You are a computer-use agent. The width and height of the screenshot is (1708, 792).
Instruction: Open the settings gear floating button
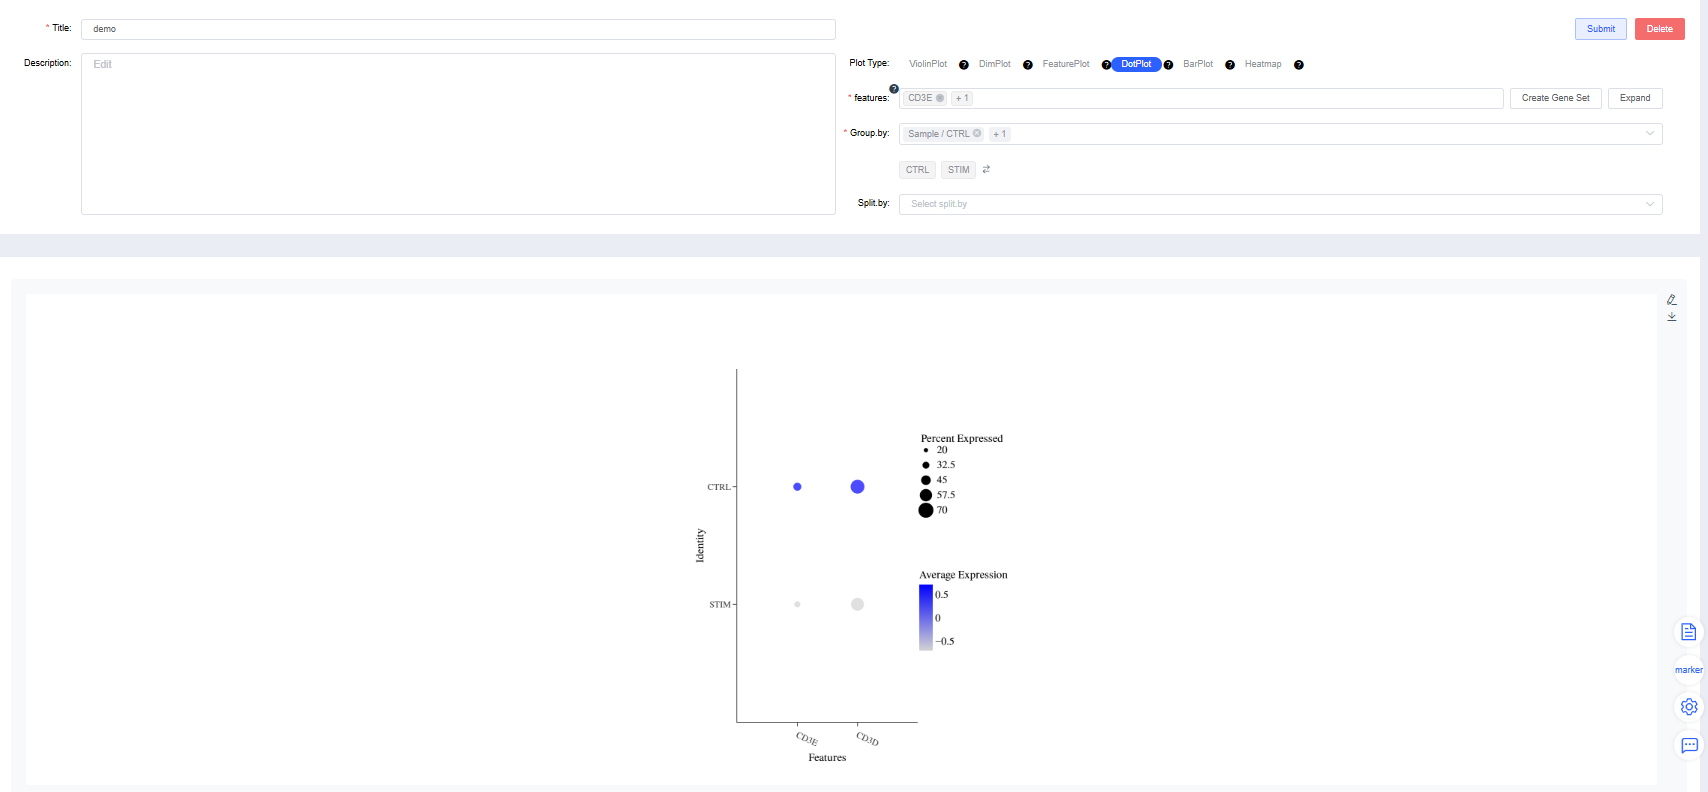click(1688, 707)
